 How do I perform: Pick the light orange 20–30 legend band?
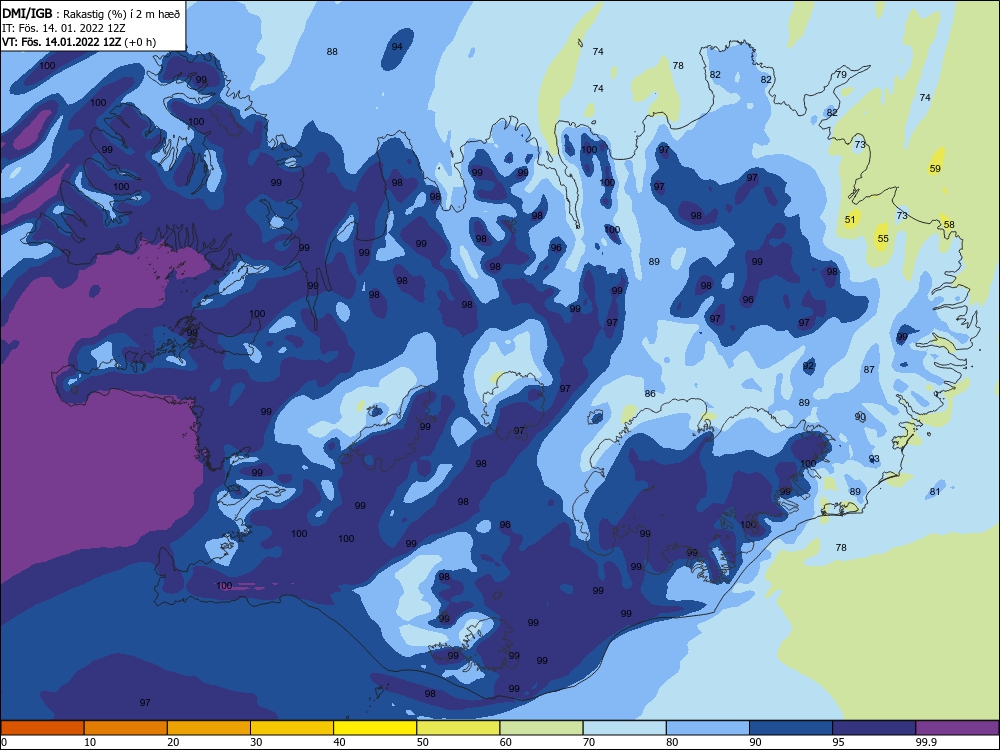(x=209, y=728)
